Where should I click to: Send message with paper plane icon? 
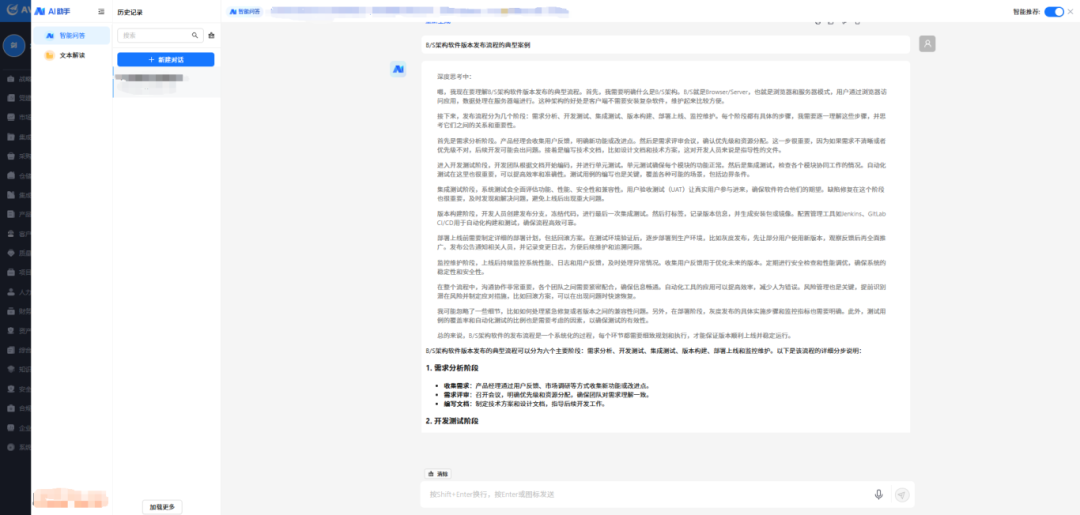(902, 494)
